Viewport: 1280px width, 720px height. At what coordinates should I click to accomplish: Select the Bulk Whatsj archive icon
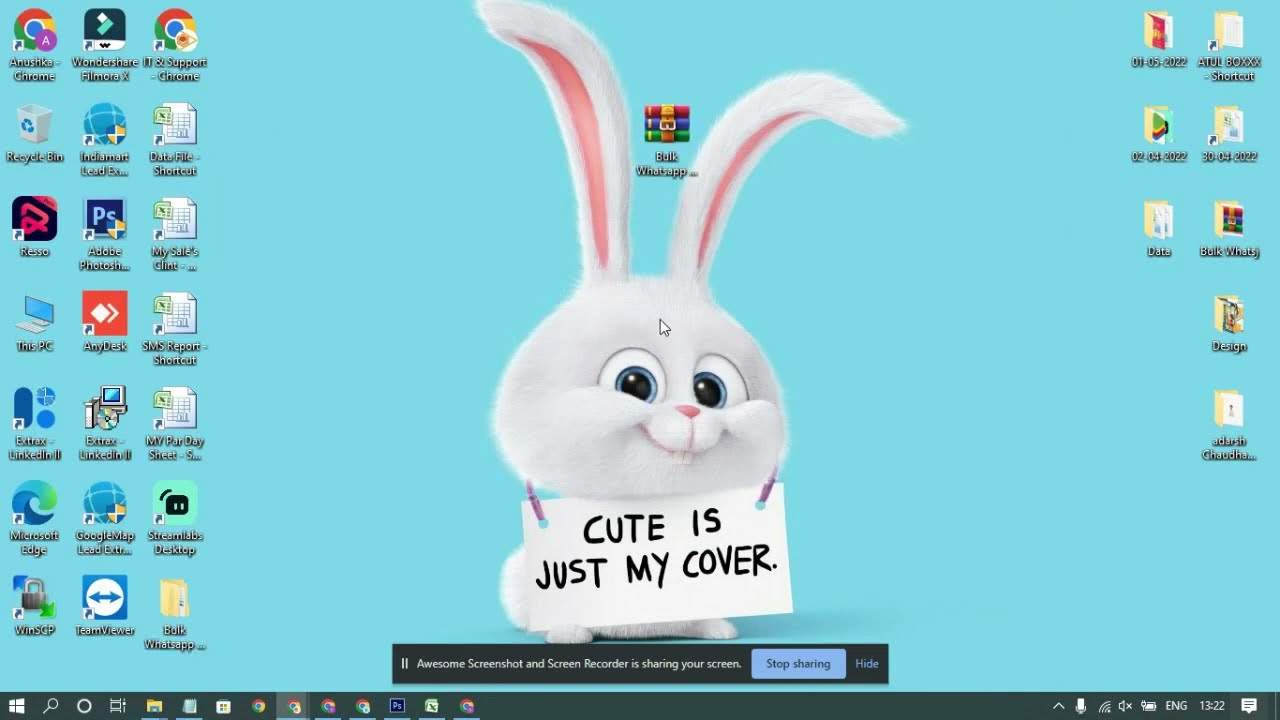click(x=1229, y=229)
